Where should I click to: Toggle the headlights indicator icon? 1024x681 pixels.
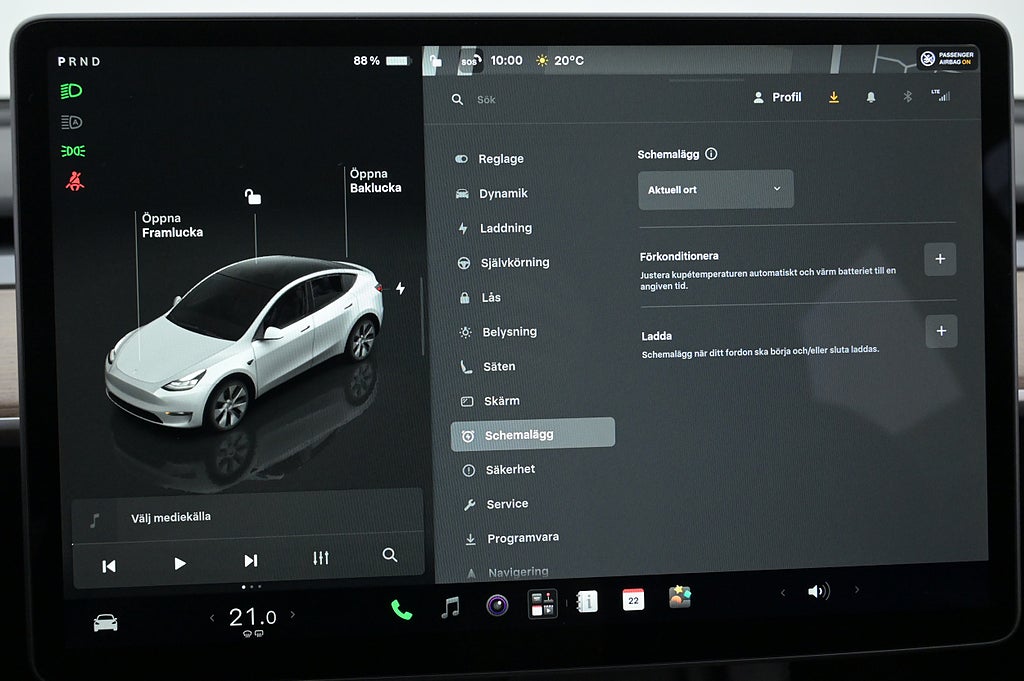pos(71,91)
